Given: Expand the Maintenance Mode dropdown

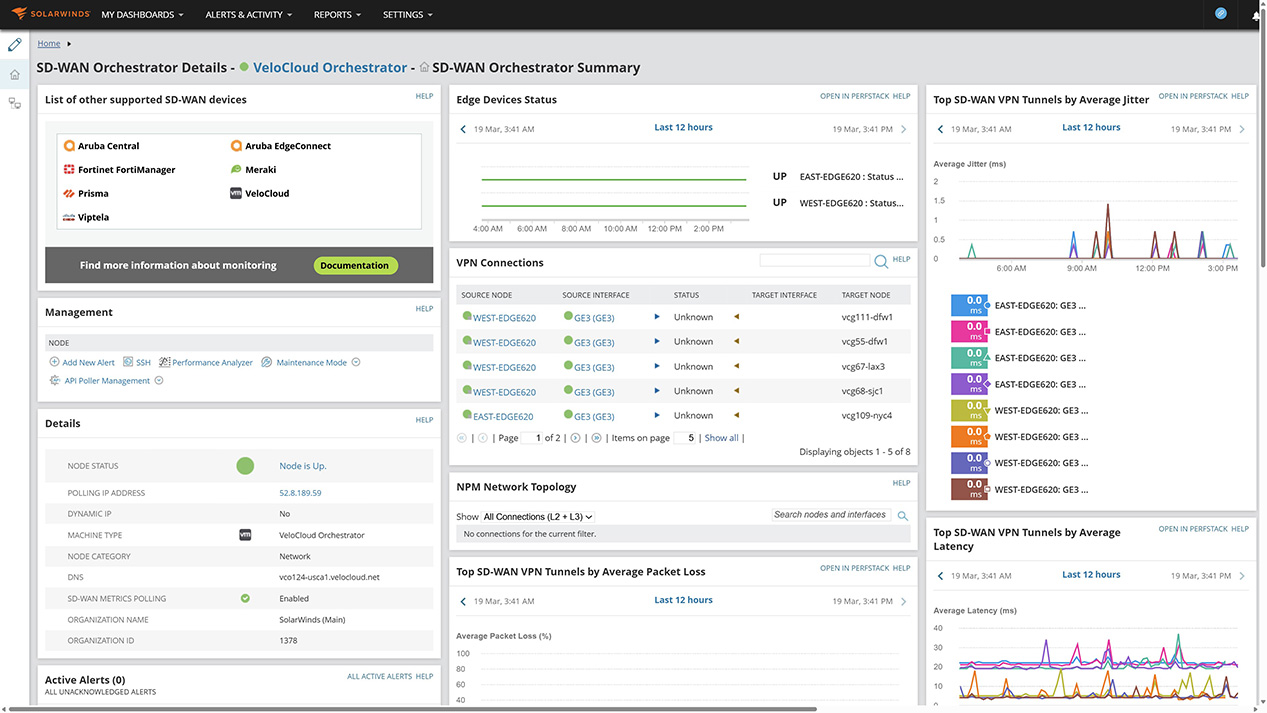Looking at the screenshot, I should 354,362.
